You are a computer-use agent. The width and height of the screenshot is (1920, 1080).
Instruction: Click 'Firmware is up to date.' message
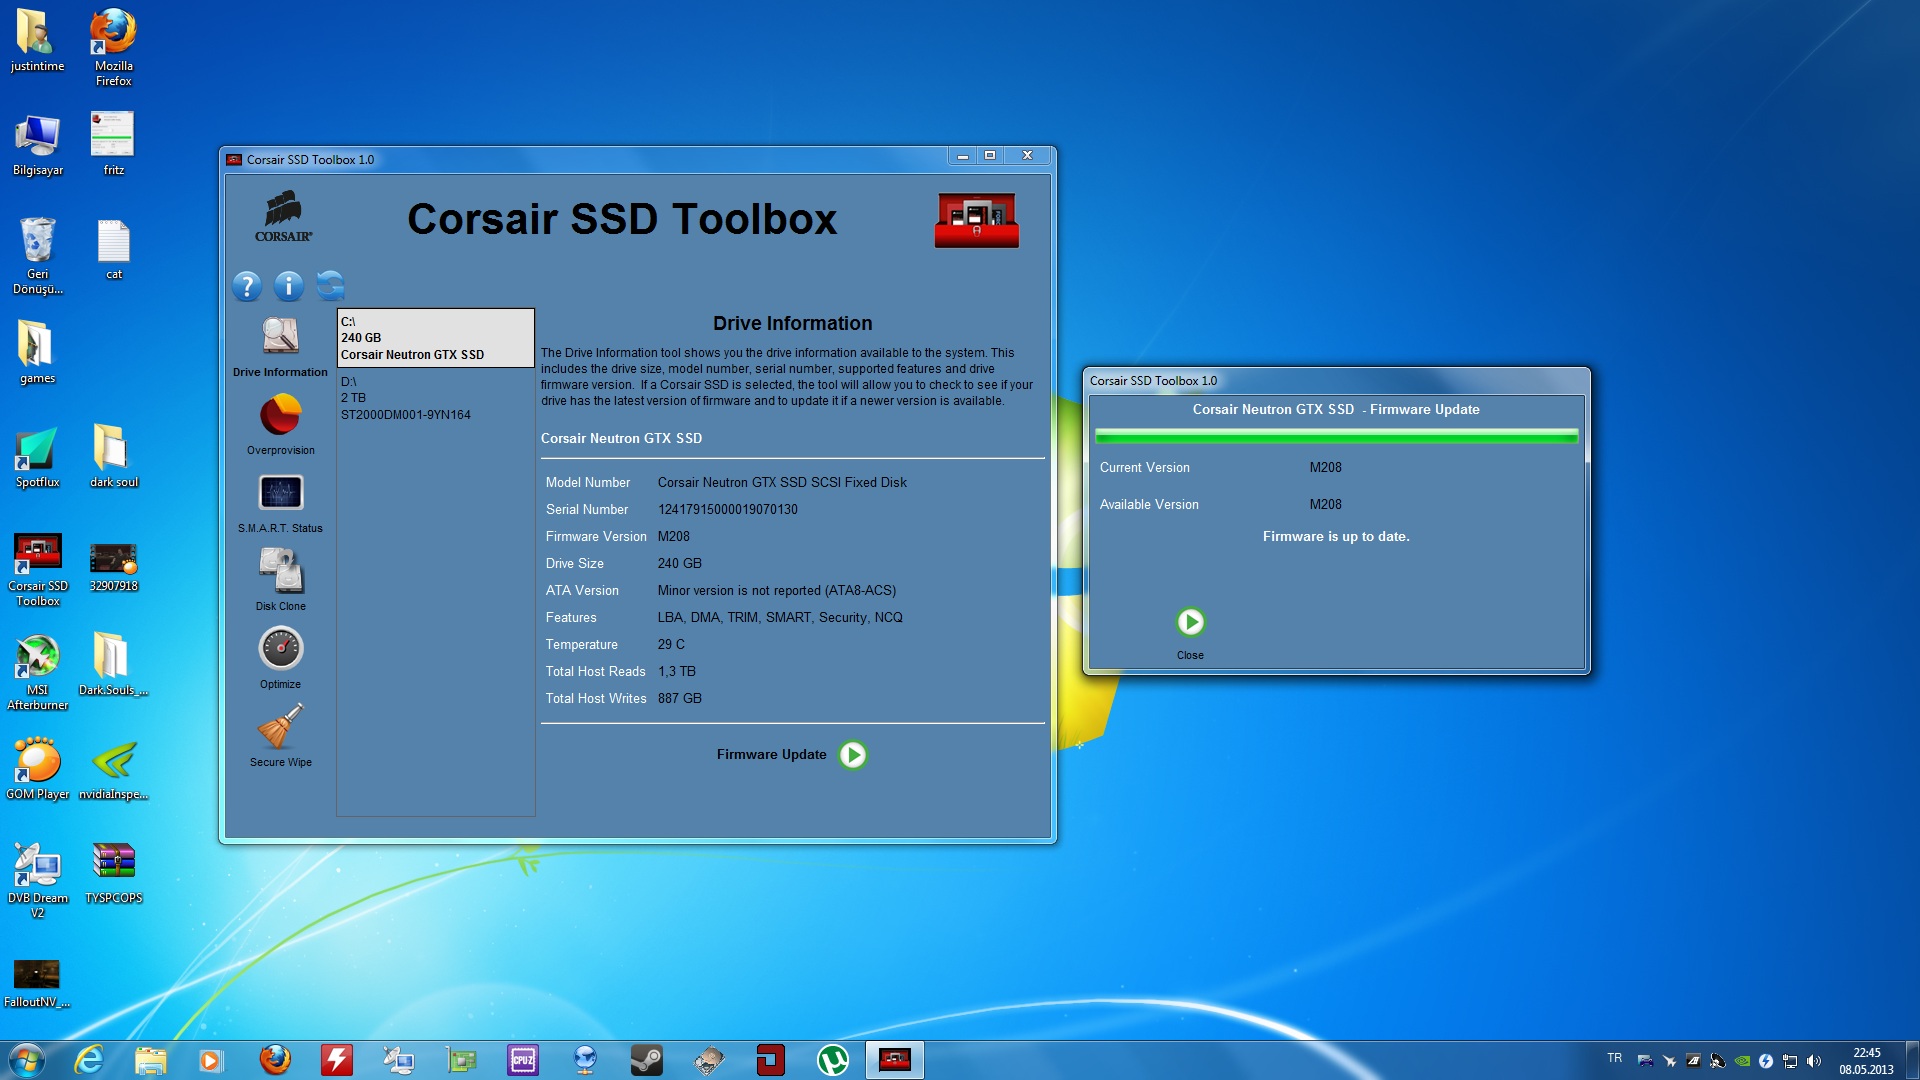pyautogui.click(x=1336, y=537)
